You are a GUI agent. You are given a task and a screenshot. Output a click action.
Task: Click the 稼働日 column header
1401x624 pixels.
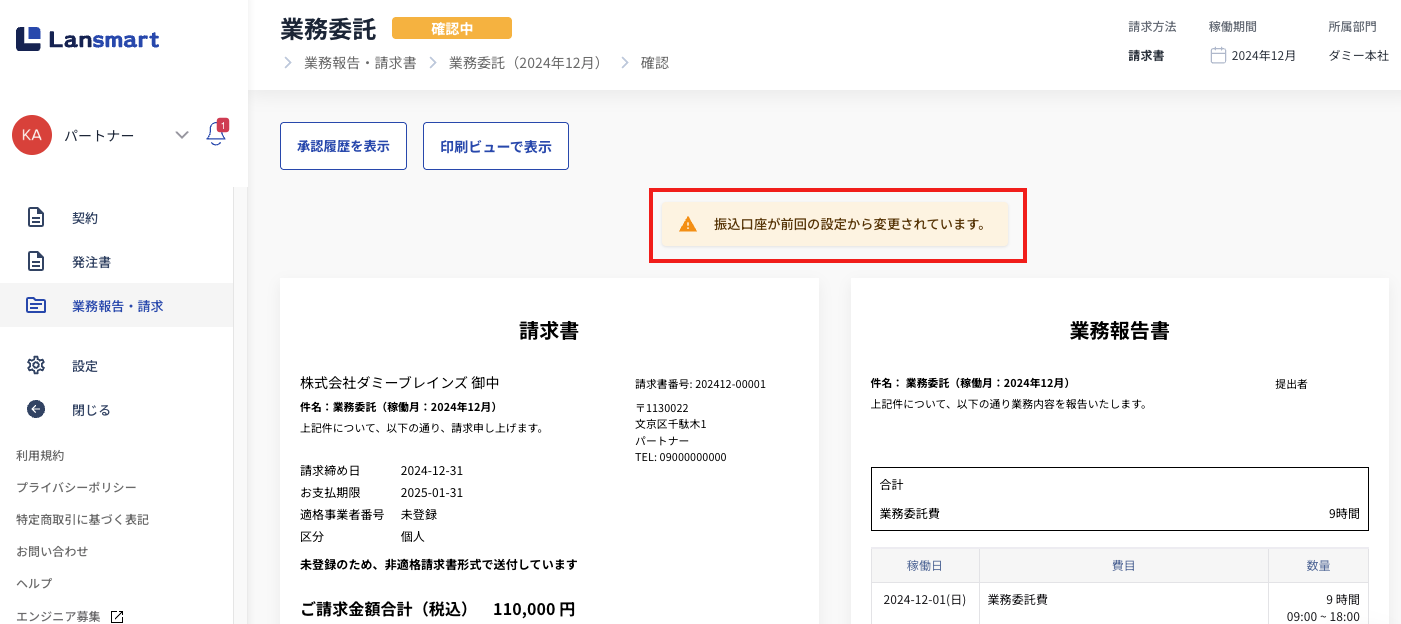pyautogui.click(x=925, y=566)
